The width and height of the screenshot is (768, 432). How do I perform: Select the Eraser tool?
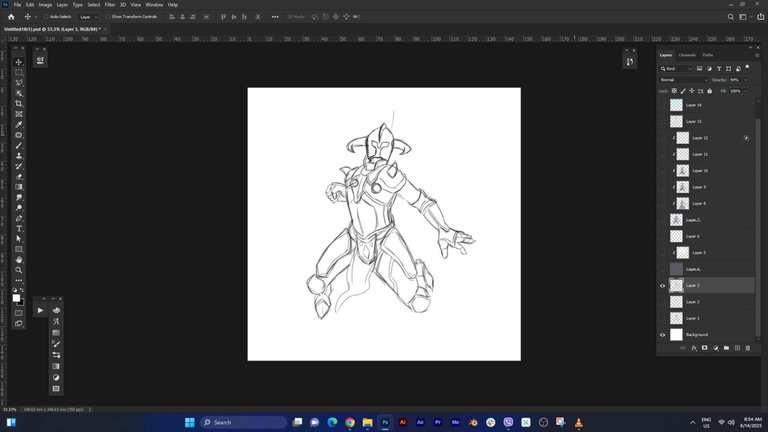pyautogui.click(x=19, y=177)
